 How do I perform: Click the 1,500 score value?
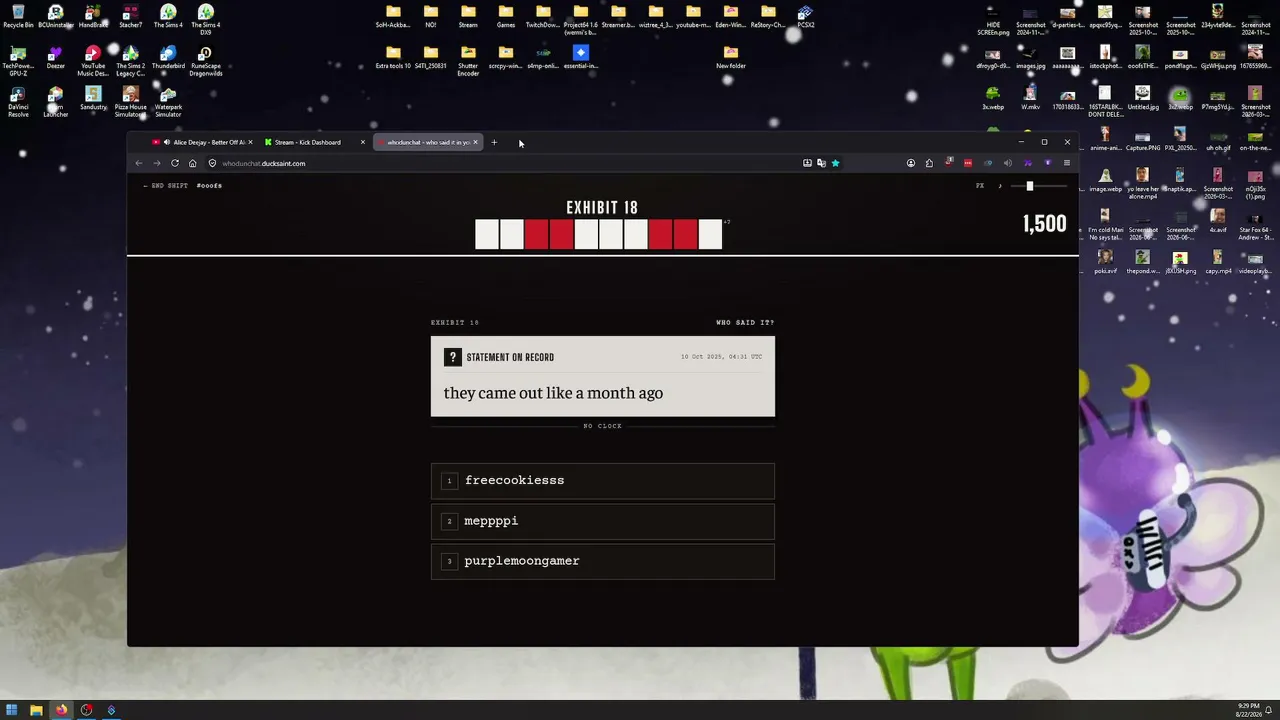(1045, 224)
